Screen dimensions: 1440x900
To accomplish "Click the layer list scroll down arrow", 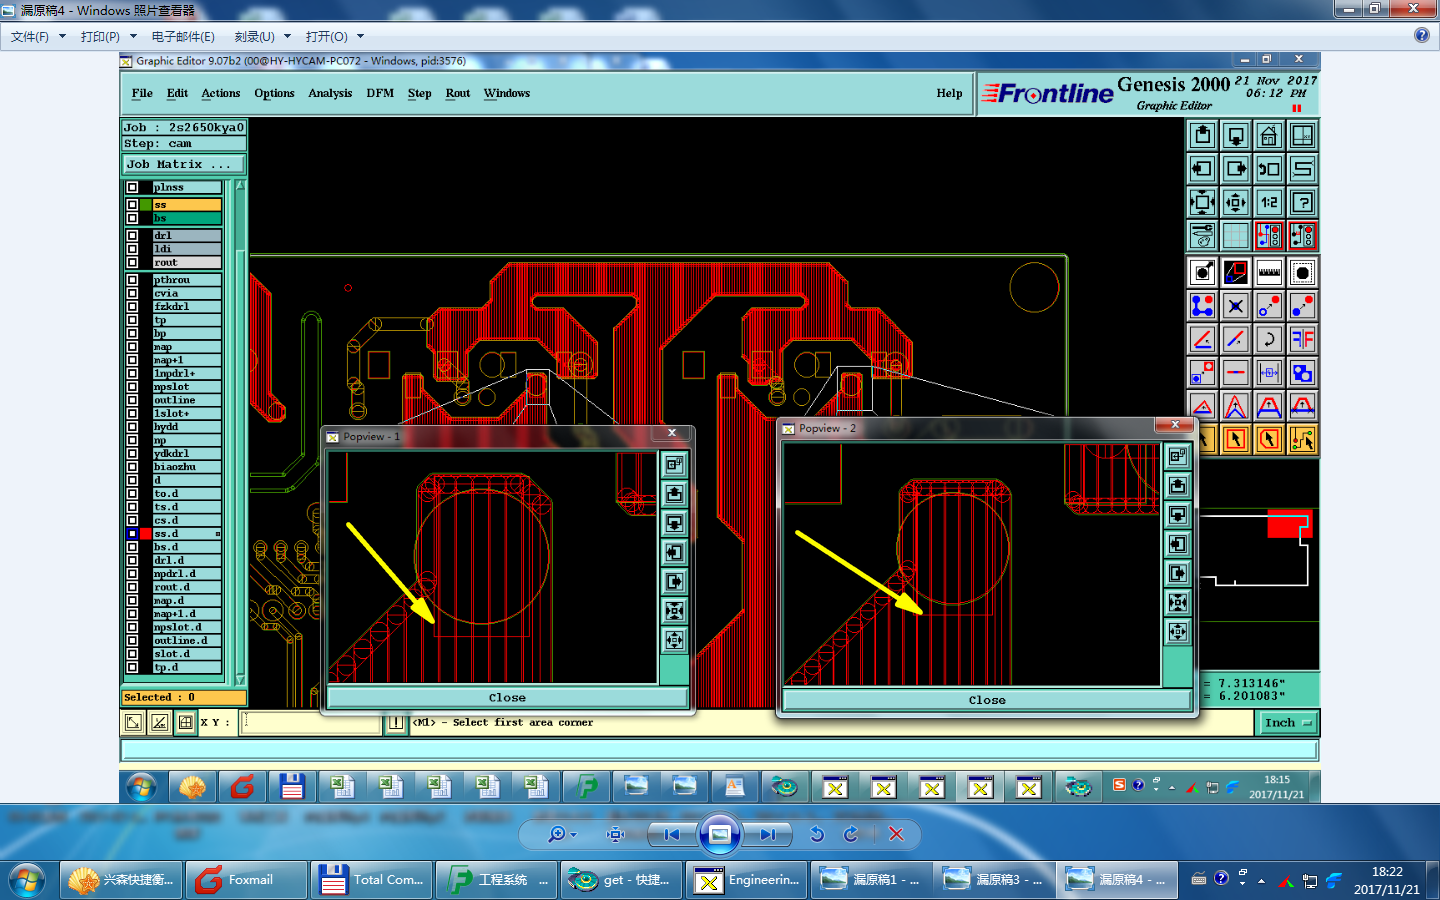I will point(240,680).
